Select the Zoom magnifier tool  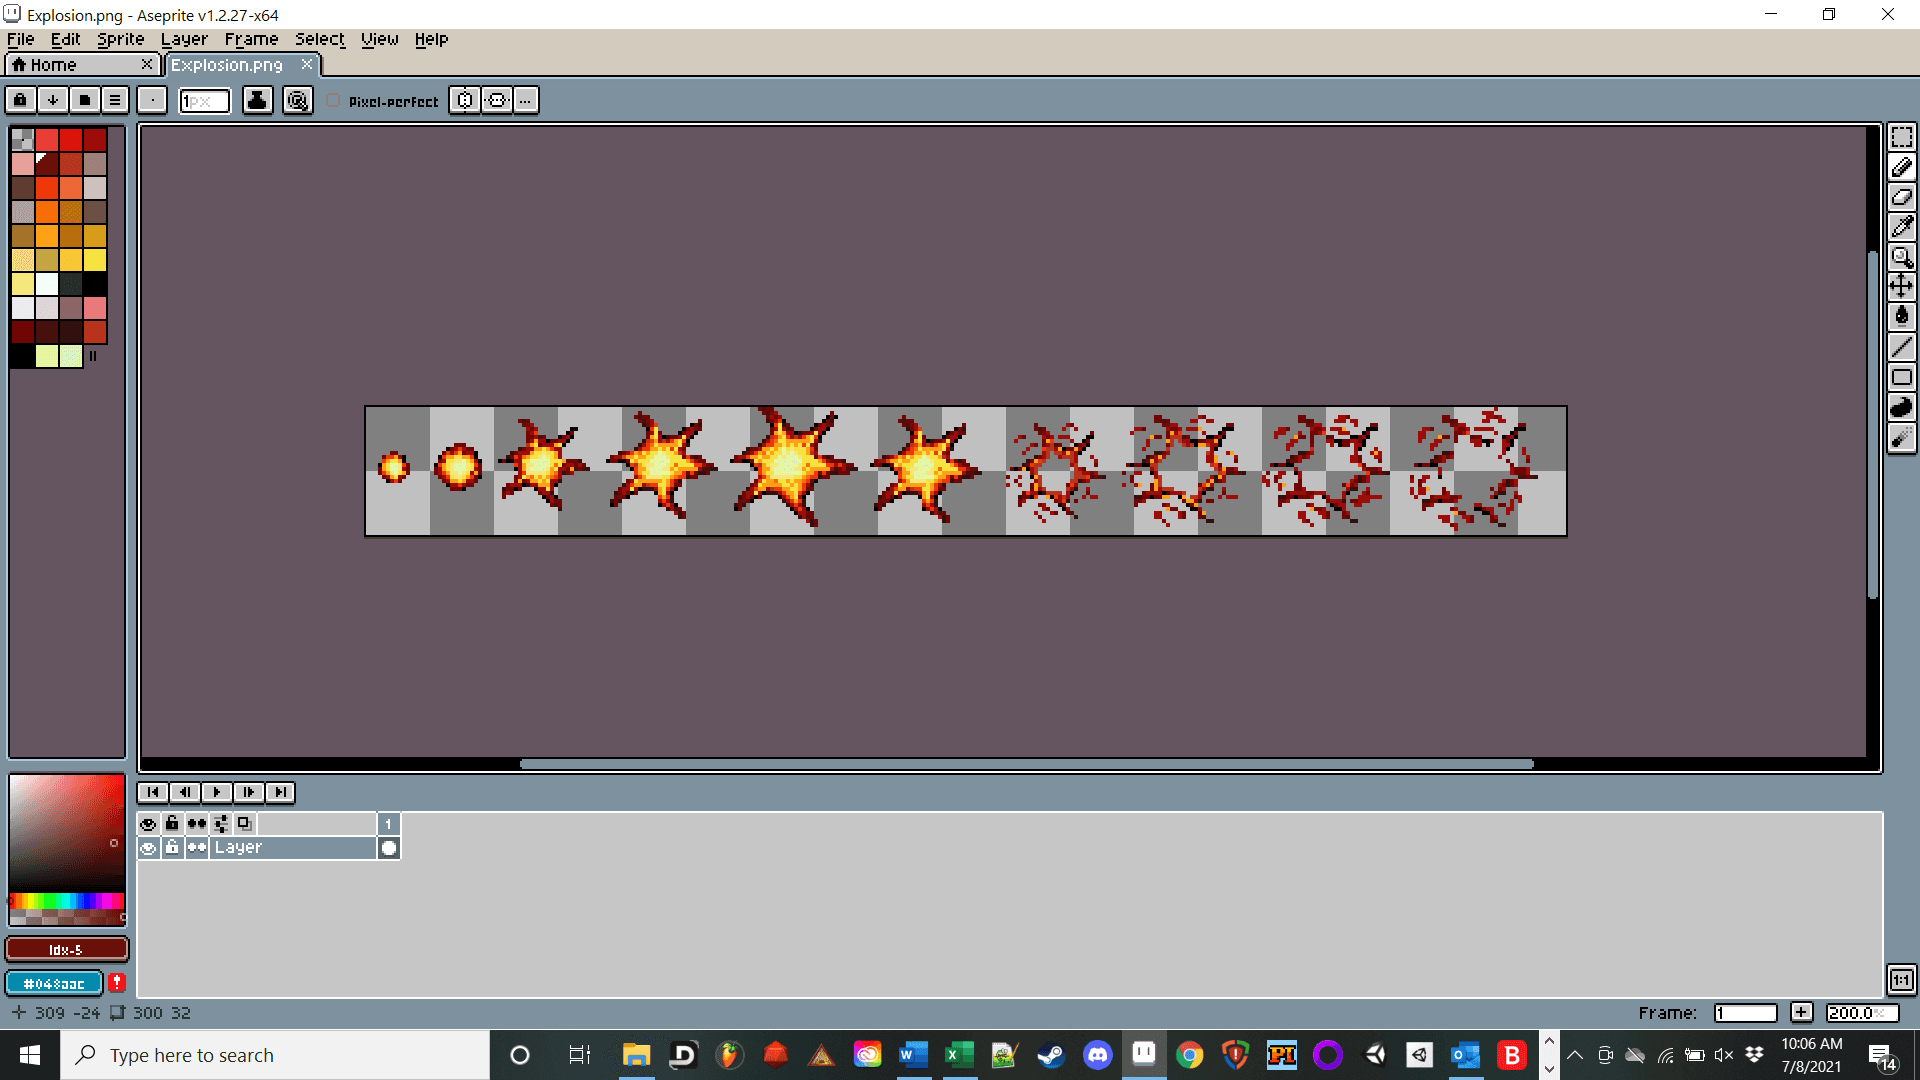[1901, 257]
